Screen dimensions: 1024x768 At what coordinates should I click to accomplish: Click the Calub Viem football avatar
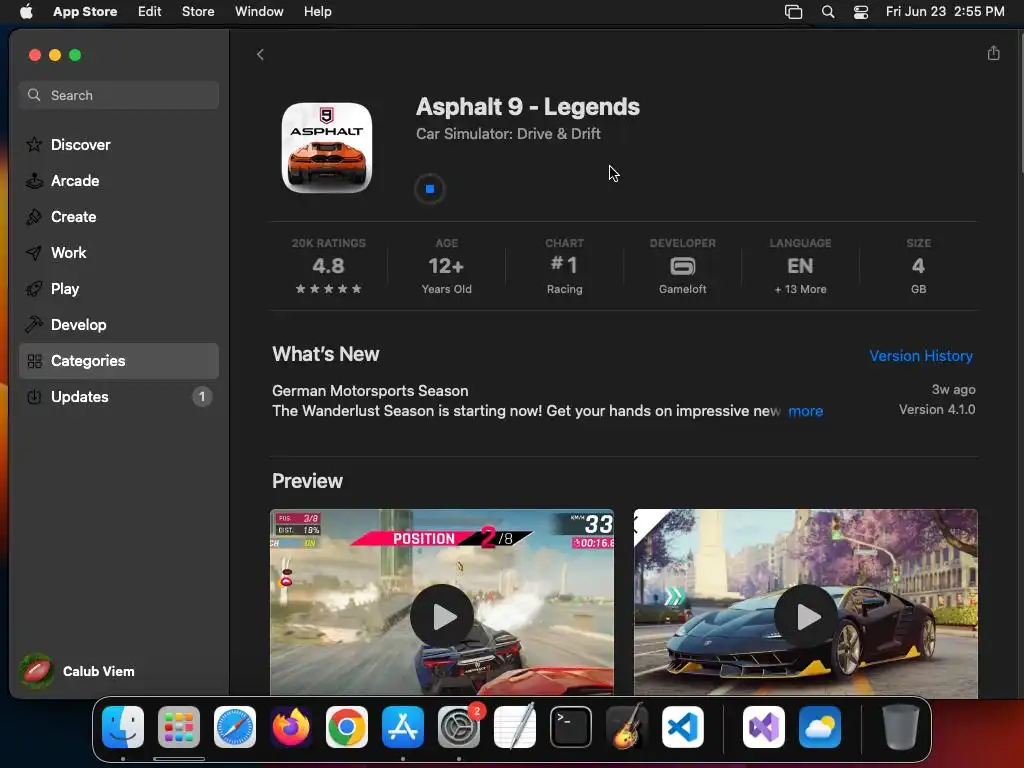pyautogui.click(x=37, y=671)
